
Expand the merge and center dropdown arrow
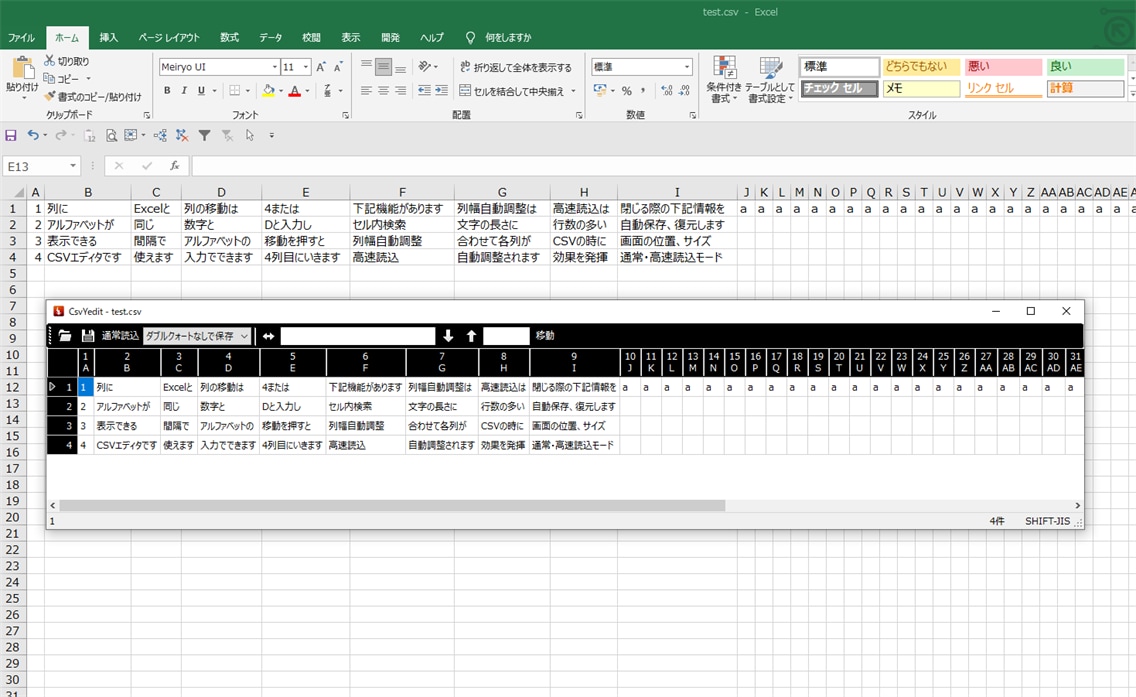pyautogui.click(x=573, y=91)
